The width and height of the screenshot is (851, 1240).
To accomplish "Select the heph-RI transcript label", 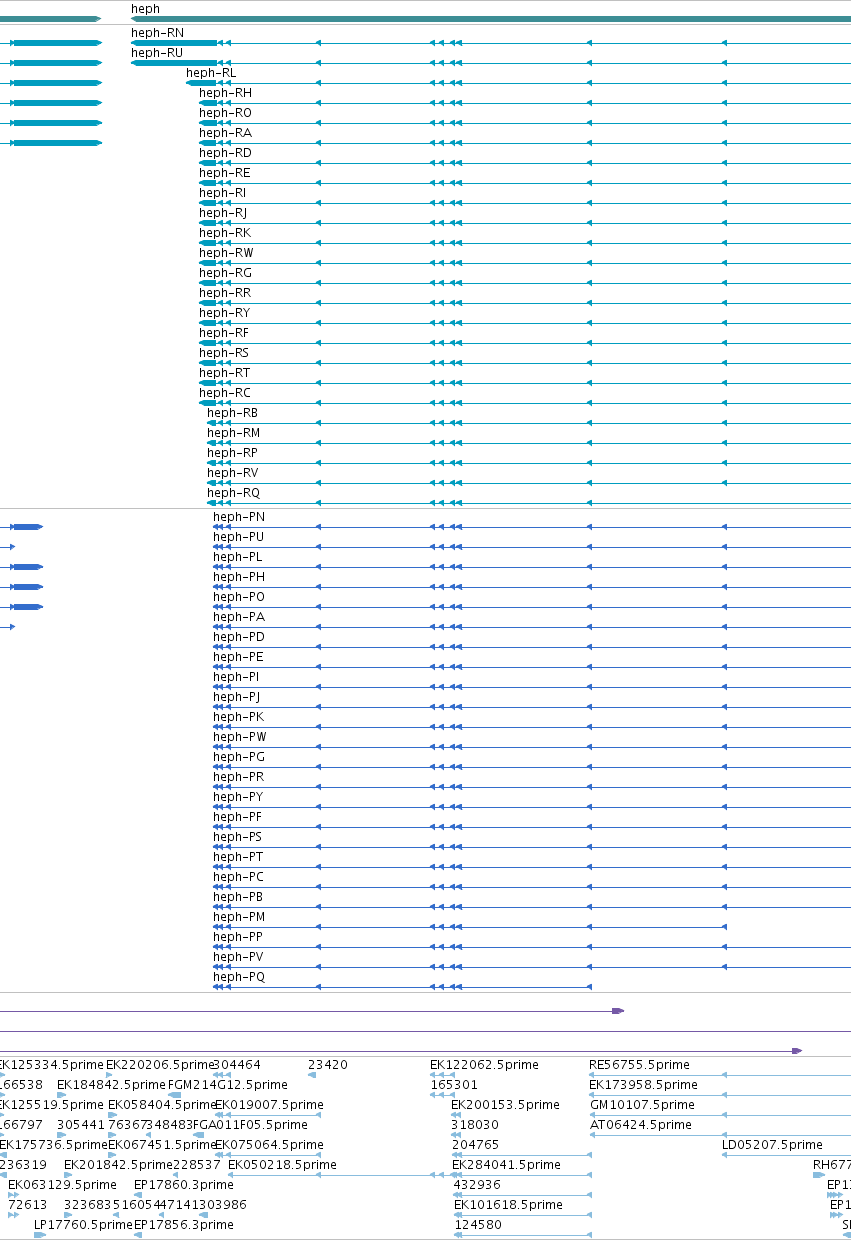I will [222, 193].
